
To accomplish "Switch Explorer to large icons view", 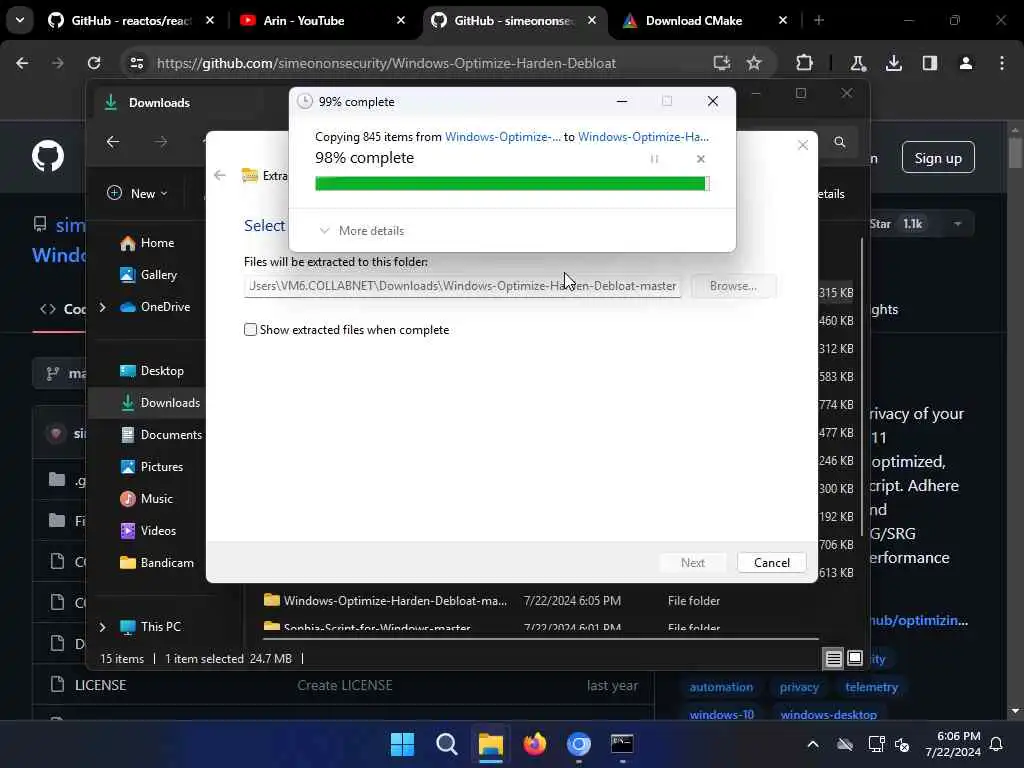I will (x=855, y=658).
